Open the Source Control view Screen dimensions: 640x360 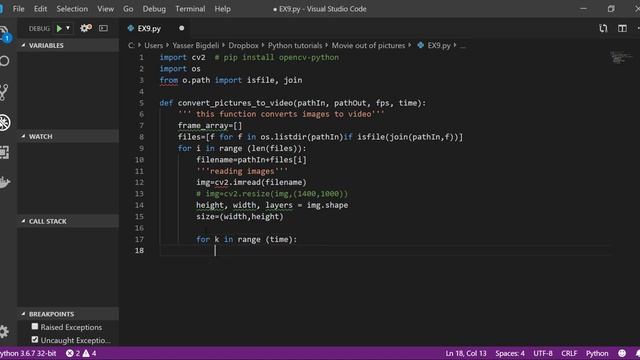point(4,92)
